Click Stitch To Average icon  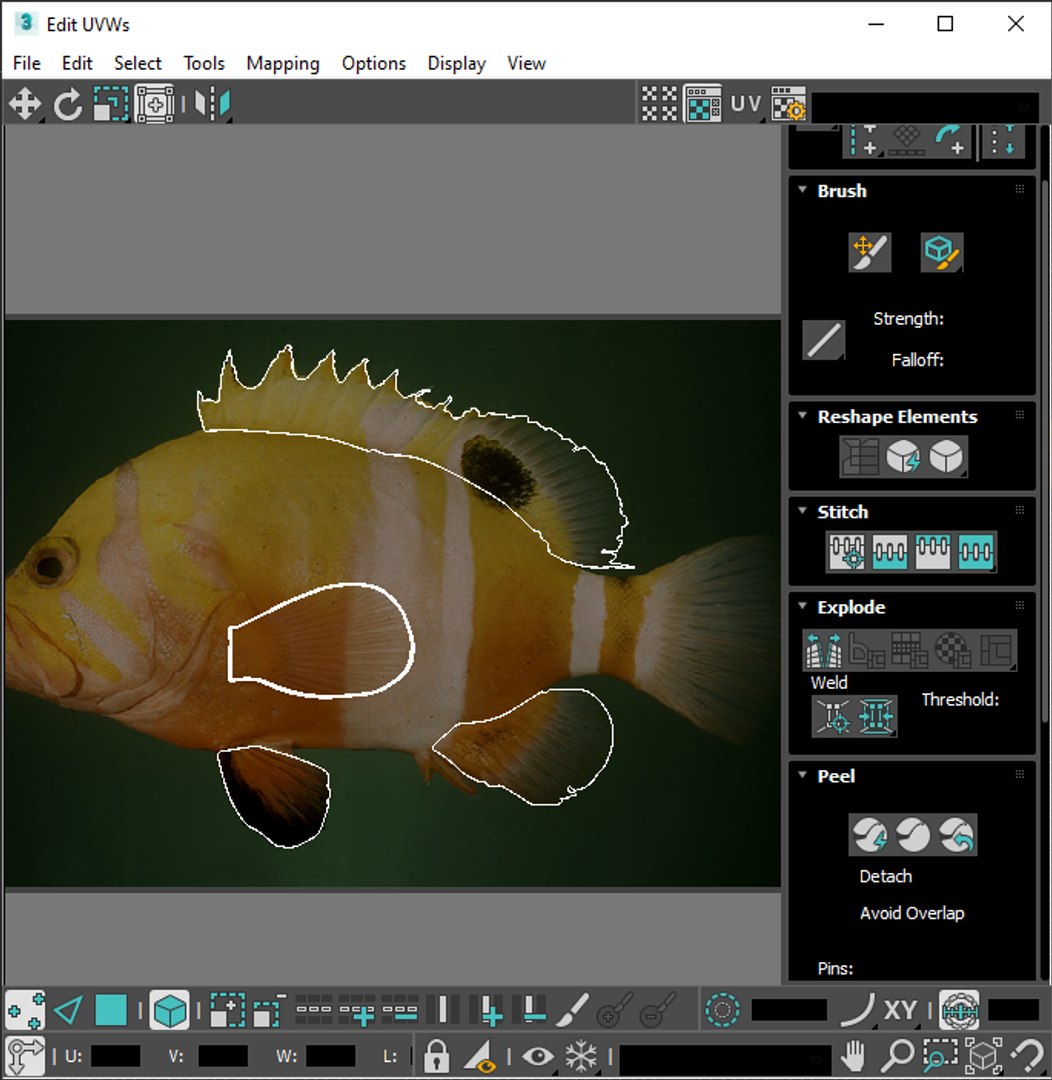[889, 552]
